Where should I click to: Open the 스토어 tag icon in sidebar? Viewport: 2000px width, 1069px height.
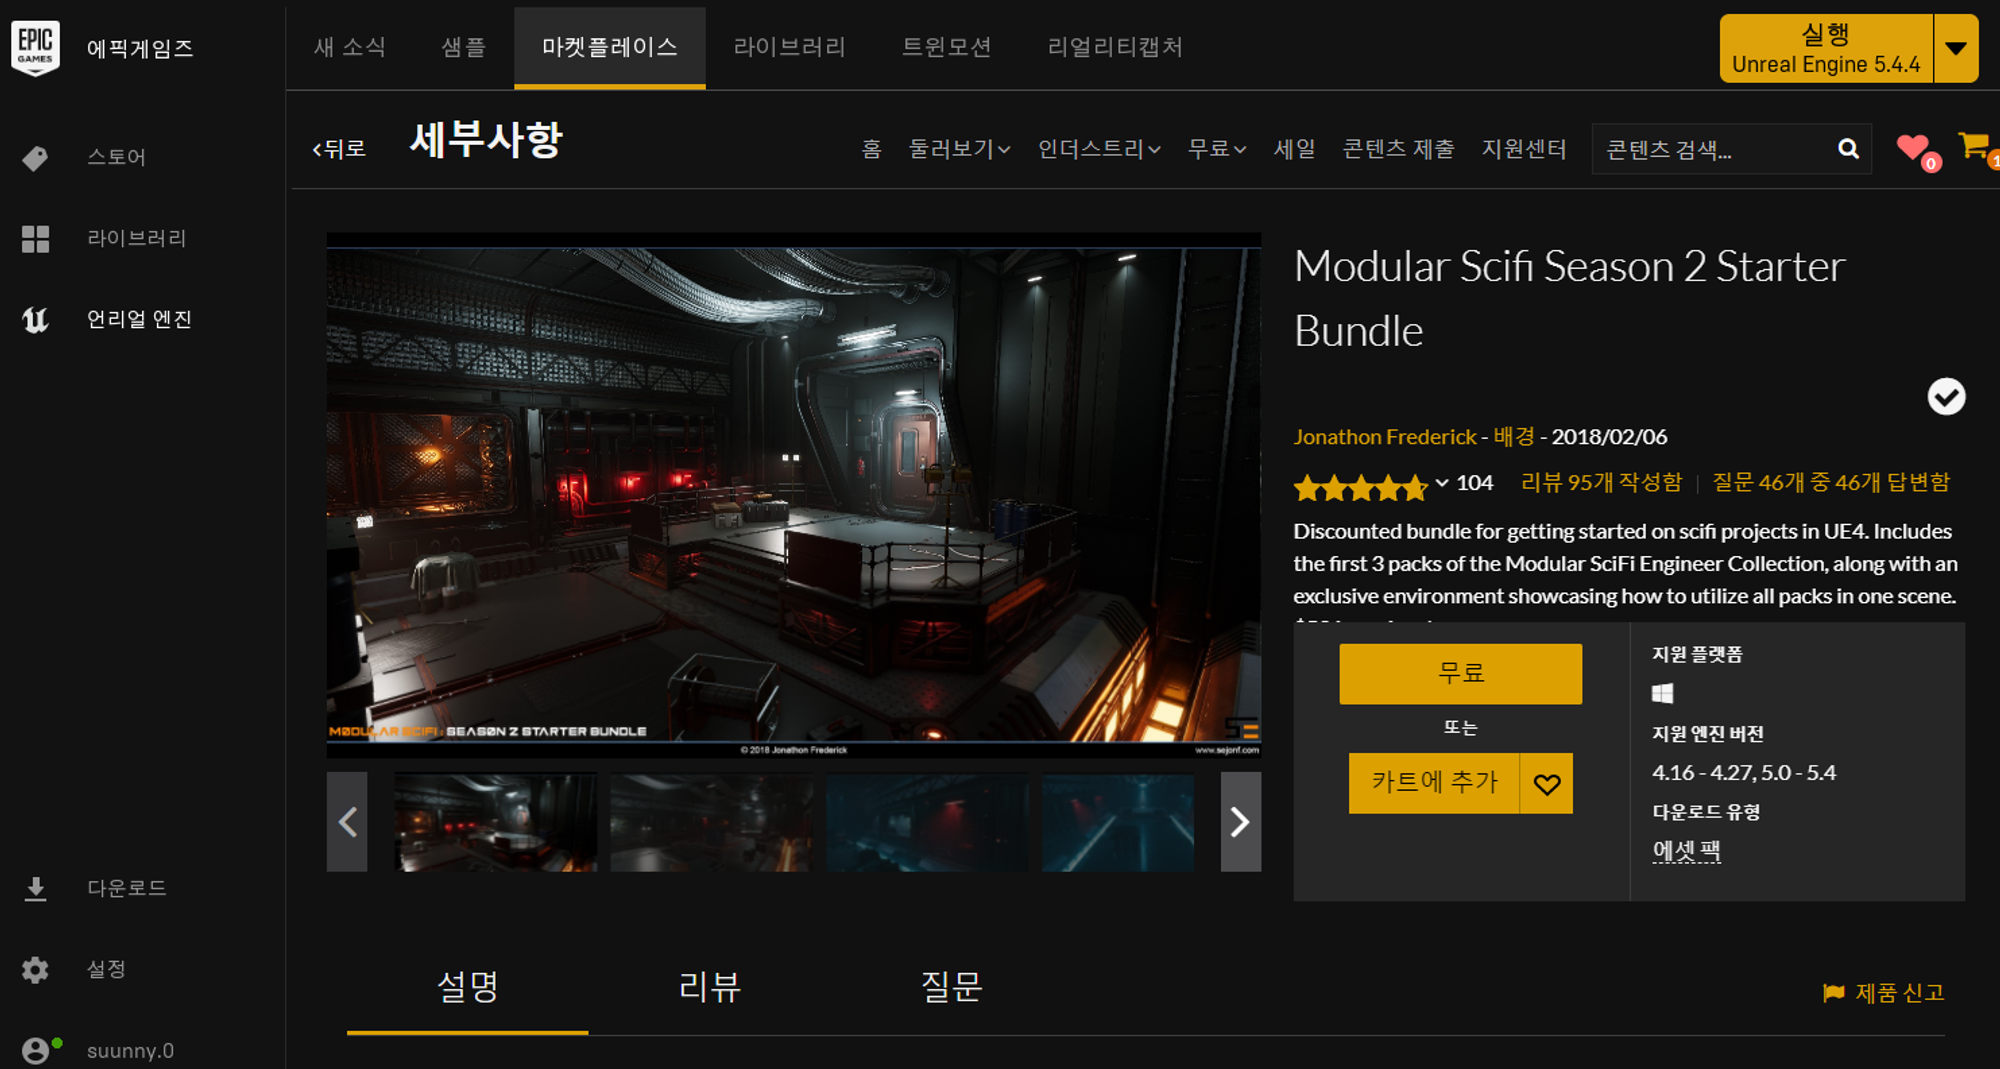pos(35,158)
